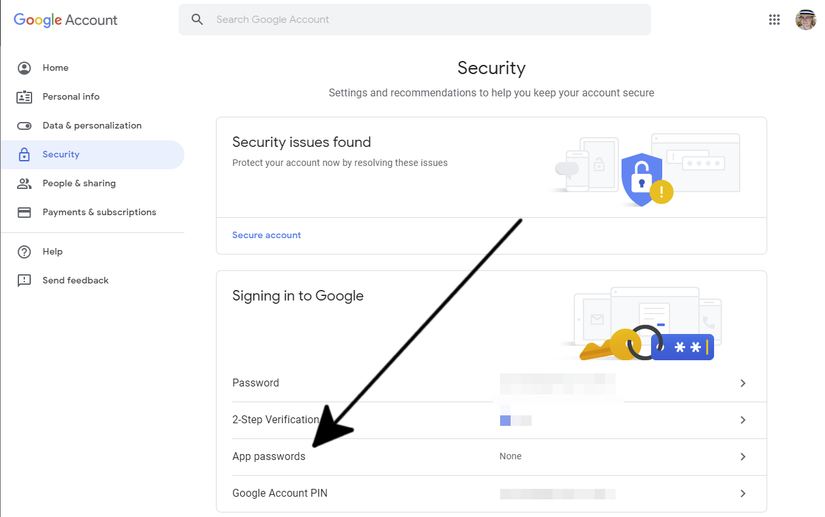This screenshot has width=825, height=517.
Task: Click the search magnifier icon
Action: pyautogui.click(x=197, y=19)
